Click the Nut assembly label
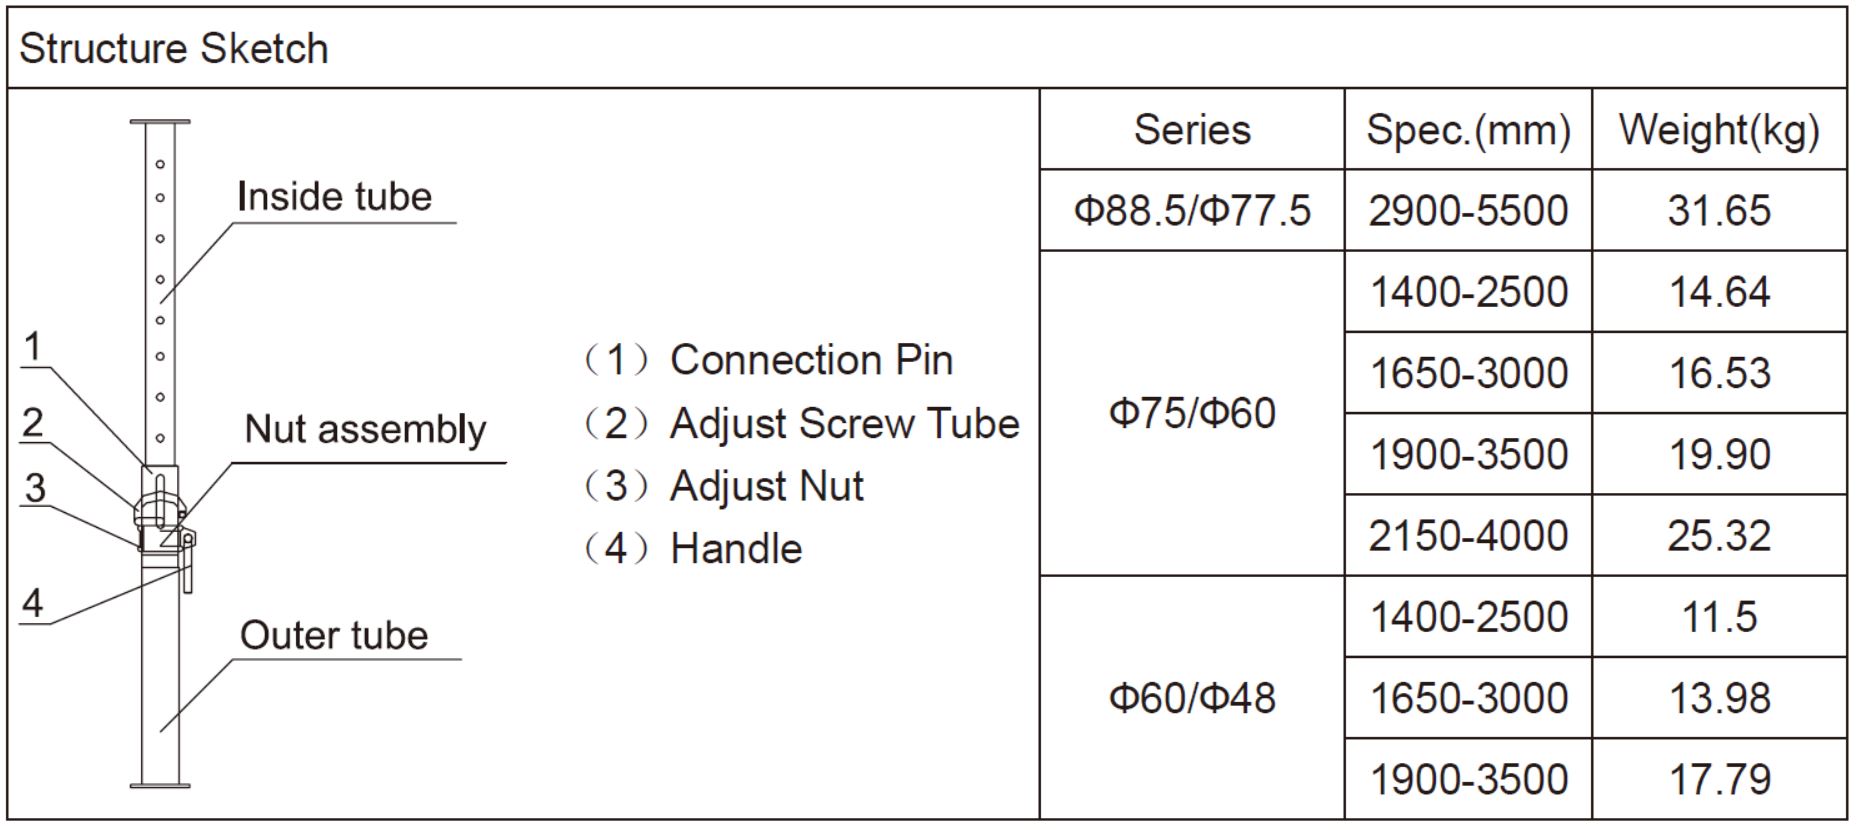This screenshot has width=1857, height=830. tap(365, 429)
